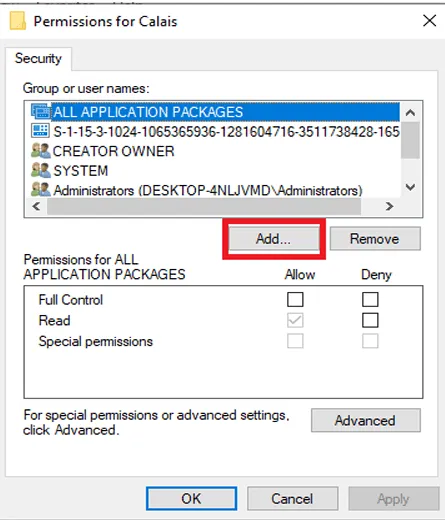Click Cancel to discard changes

point(292,499)
